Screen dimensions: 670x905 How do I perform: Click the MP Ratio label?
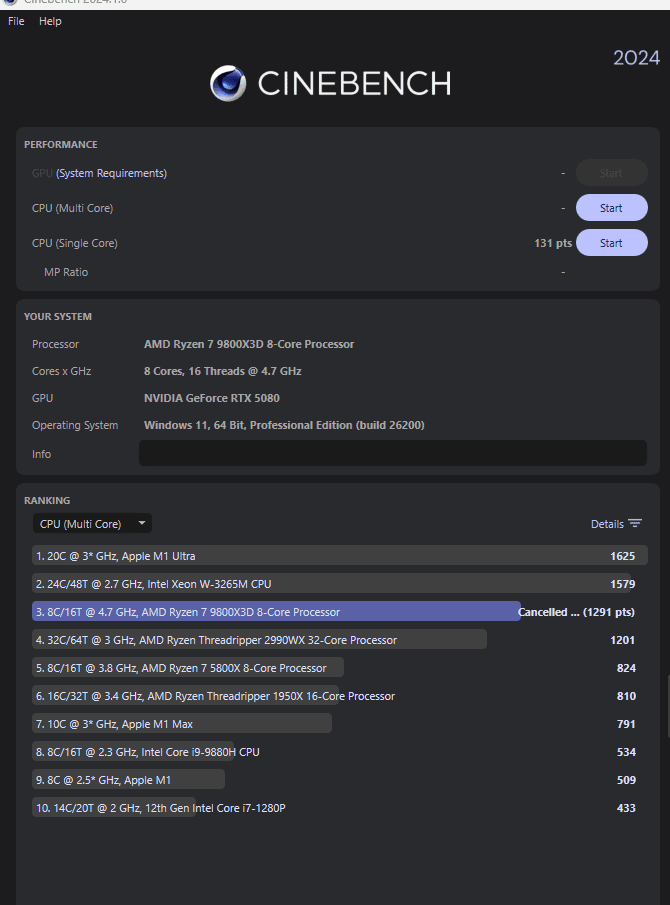(x=66, y=272)
